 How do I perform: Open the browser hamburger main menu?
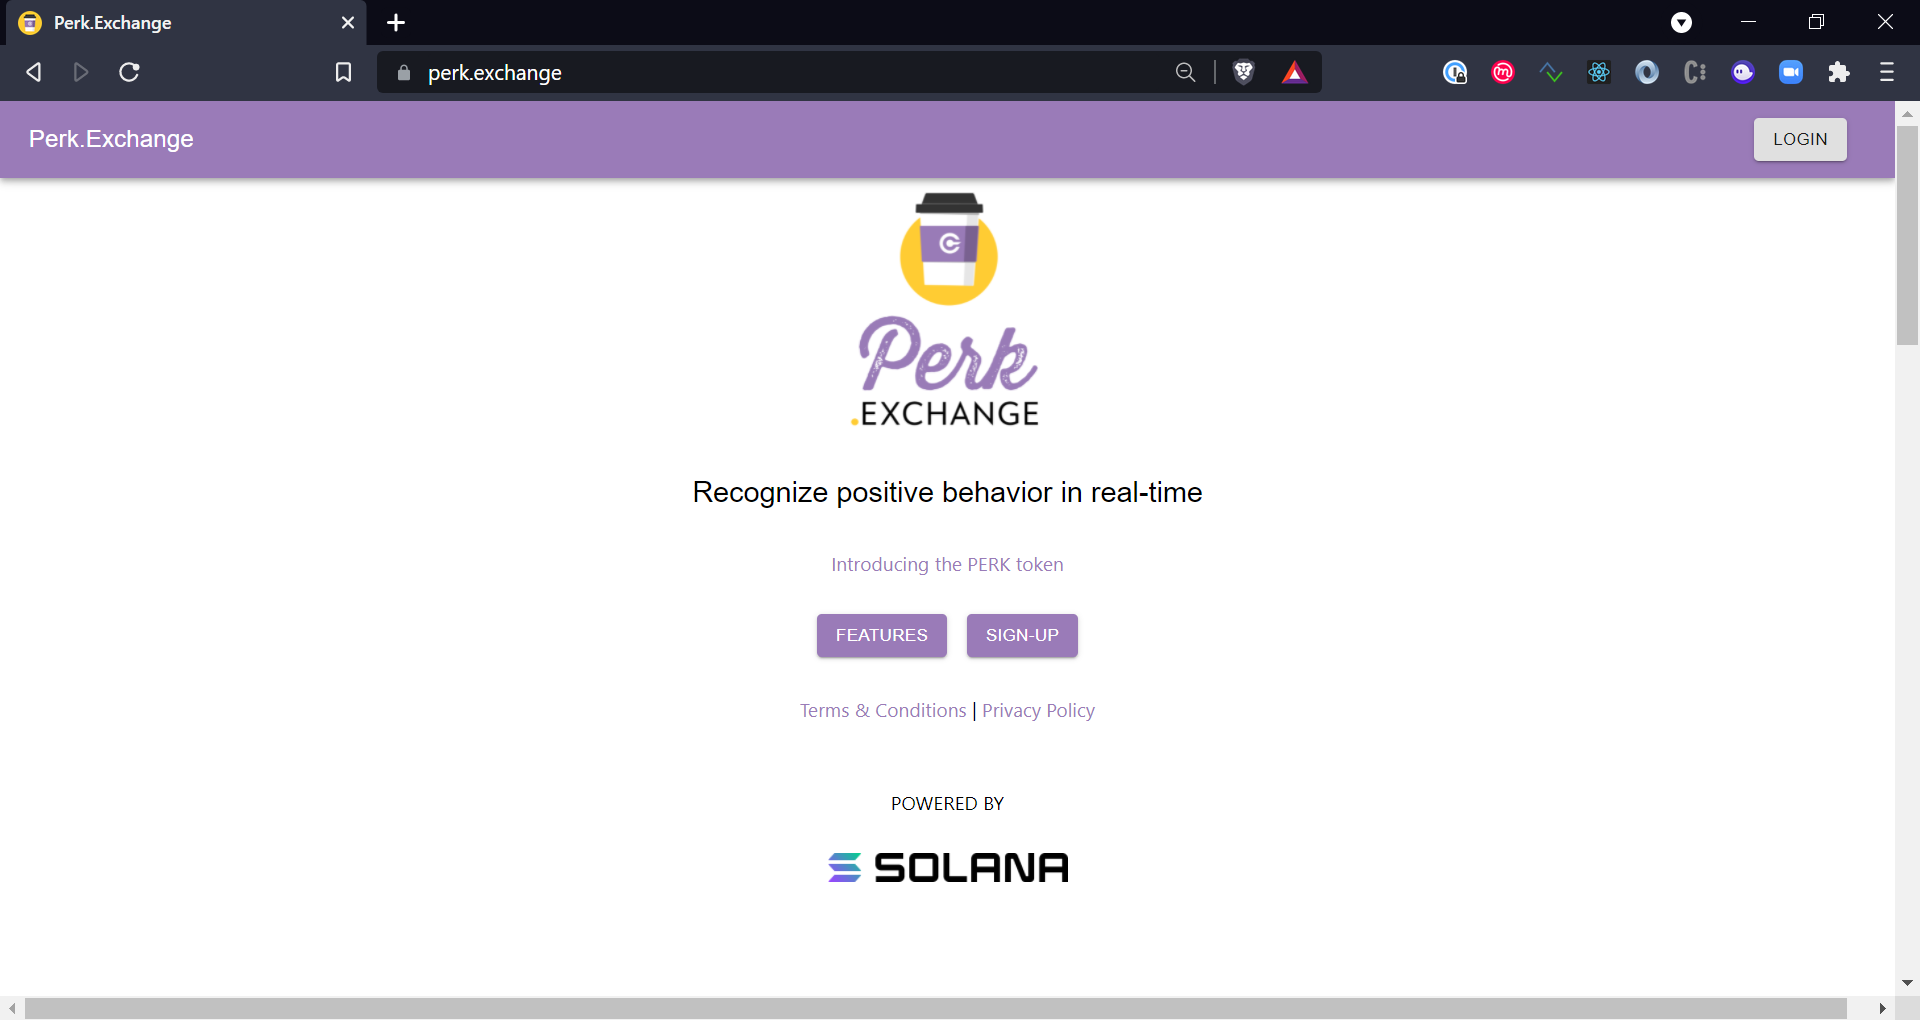(1887, 72)
